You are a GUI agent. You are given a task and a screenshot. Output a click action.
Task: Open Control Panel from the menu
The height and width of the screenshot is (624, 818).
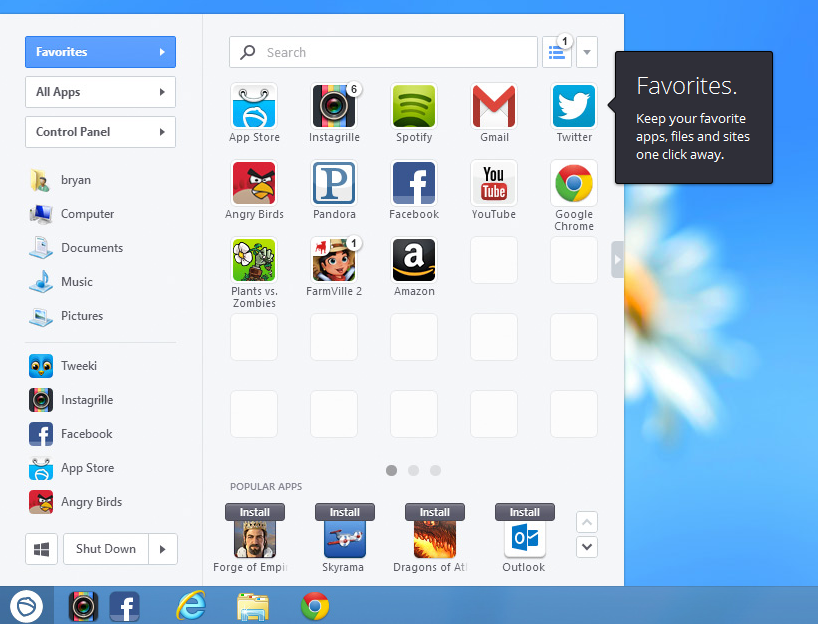tap(100, 131)
